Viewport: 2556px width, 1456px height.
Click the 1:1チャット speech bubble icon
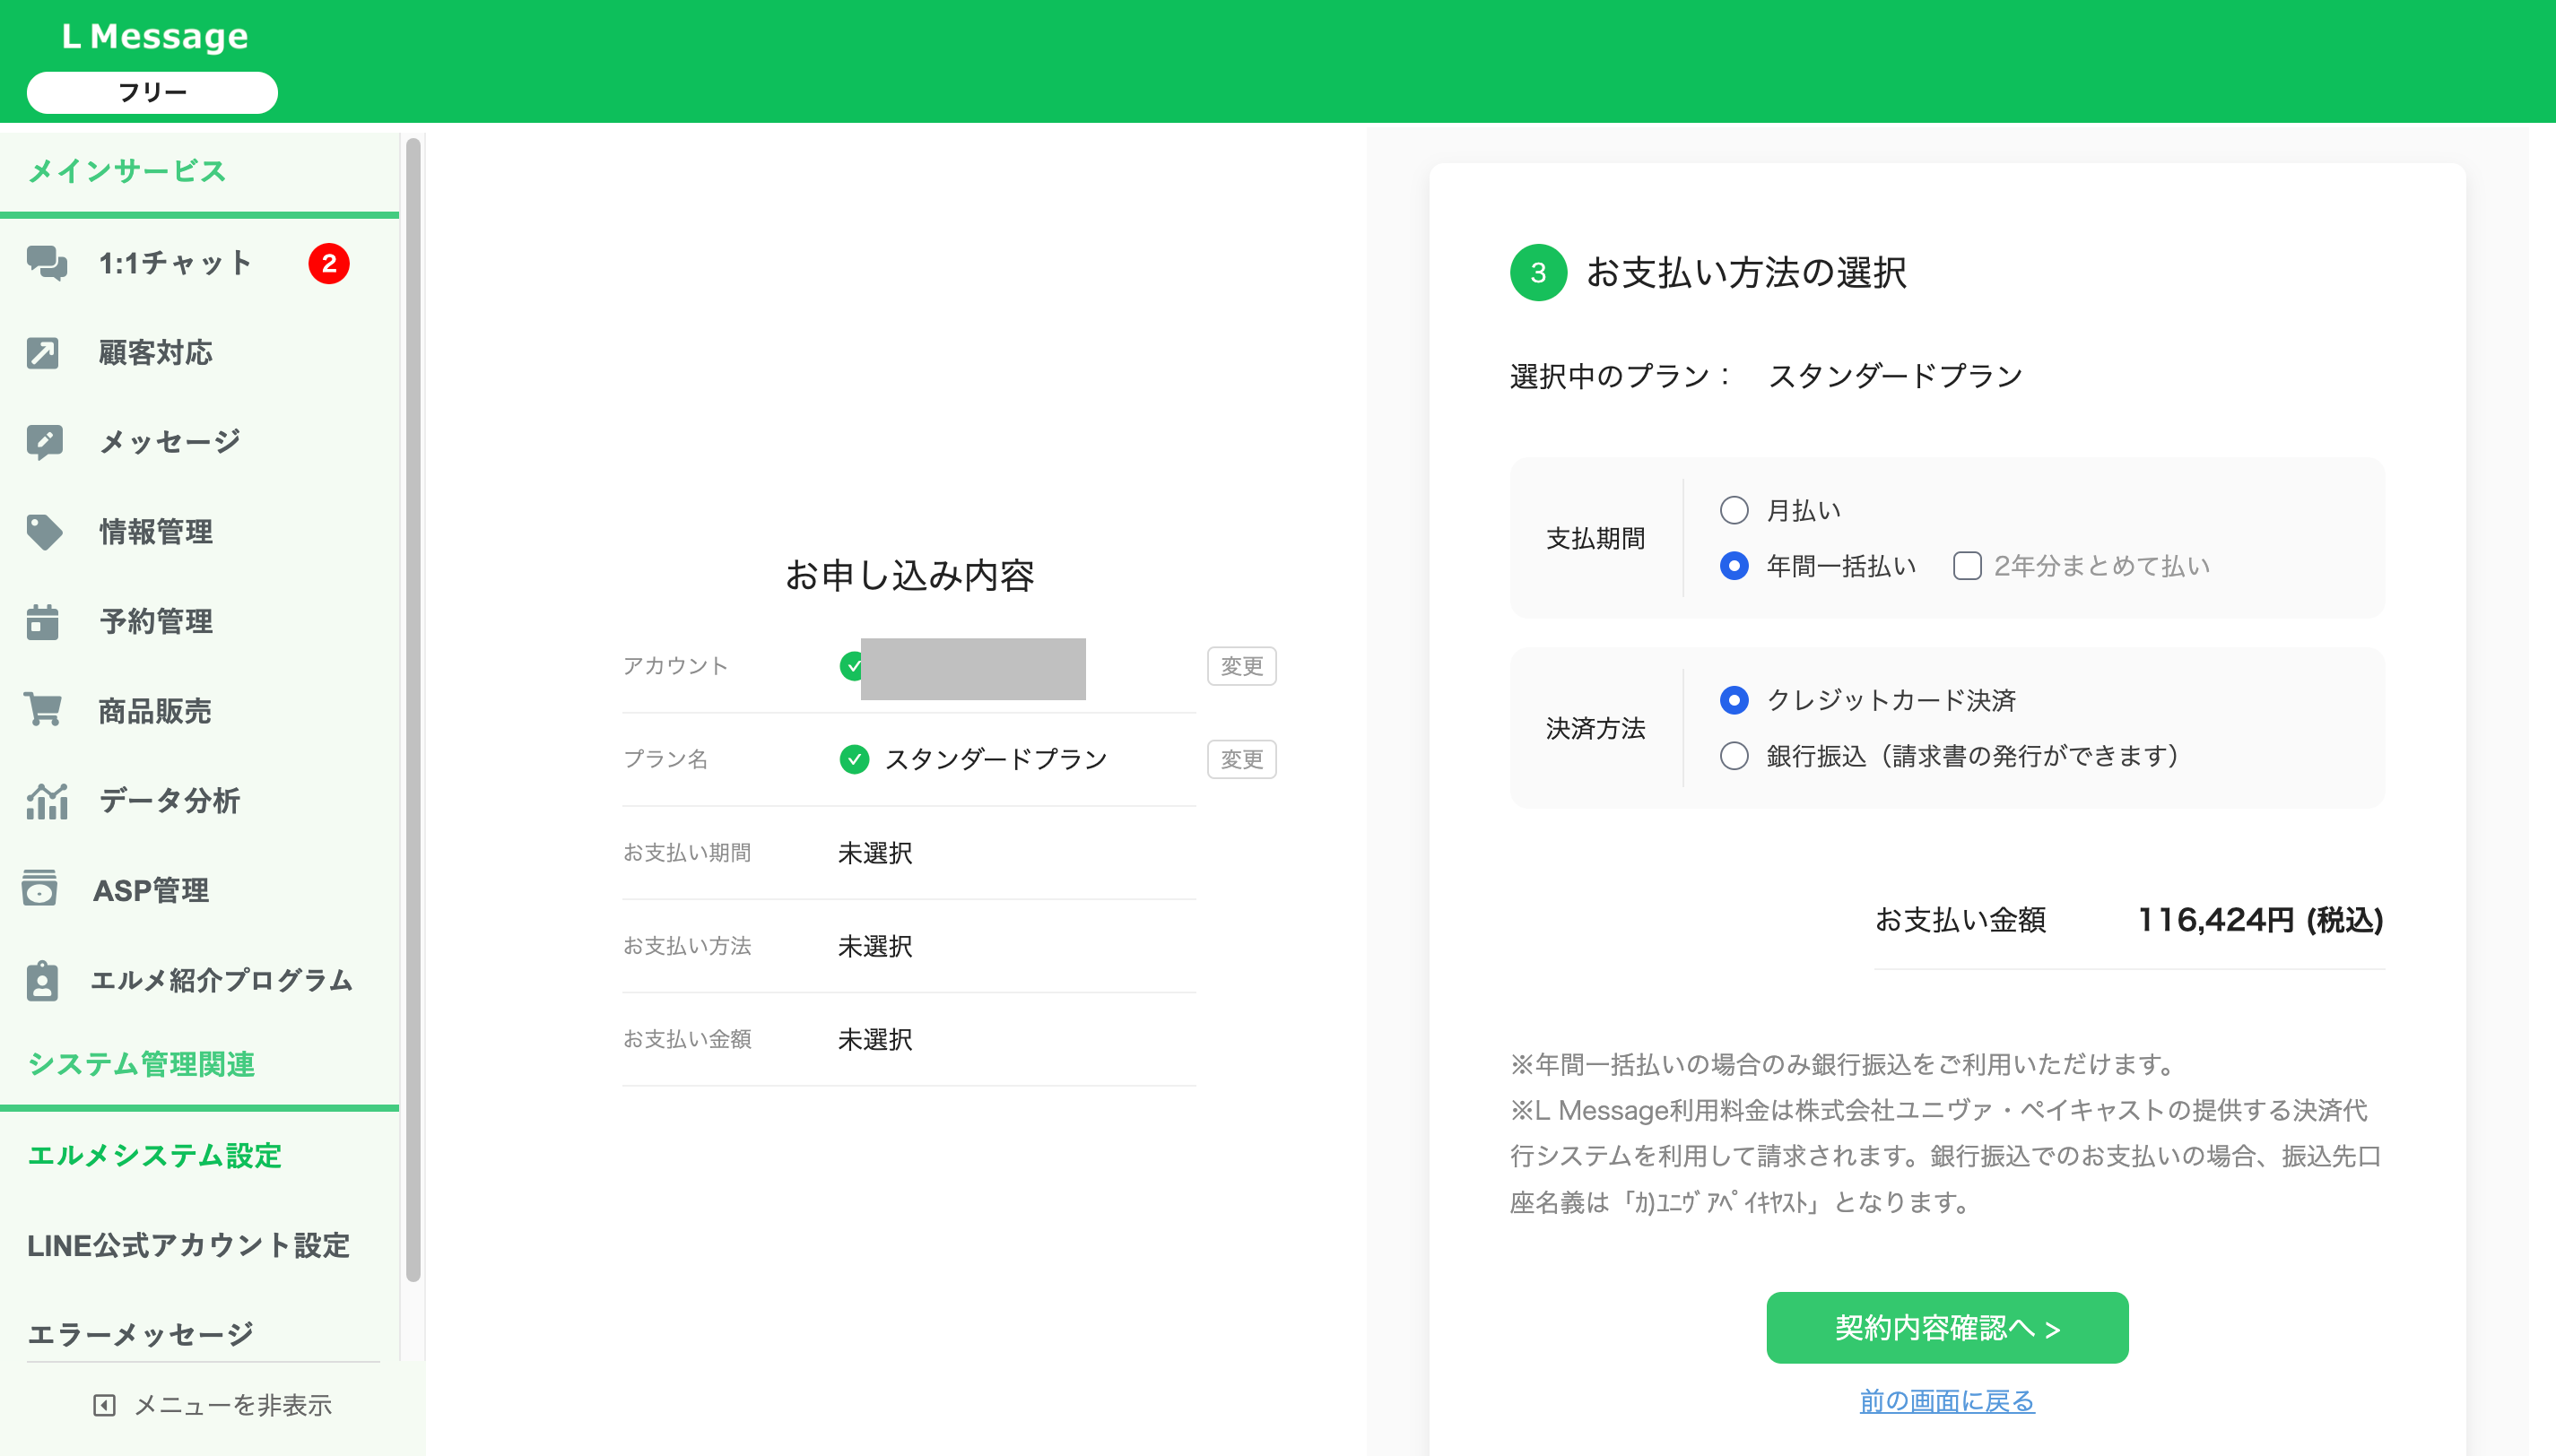[46, 263]
